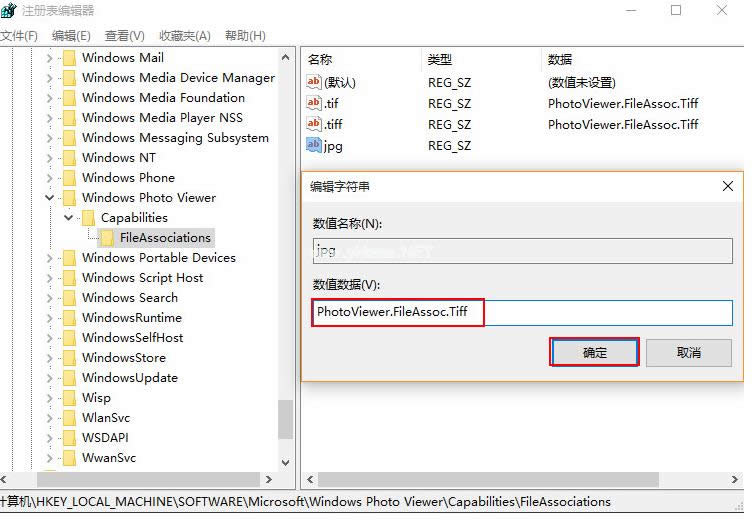Select the Windows Search tree item
This screenshot has height=522, width=752.
point(129,298)
